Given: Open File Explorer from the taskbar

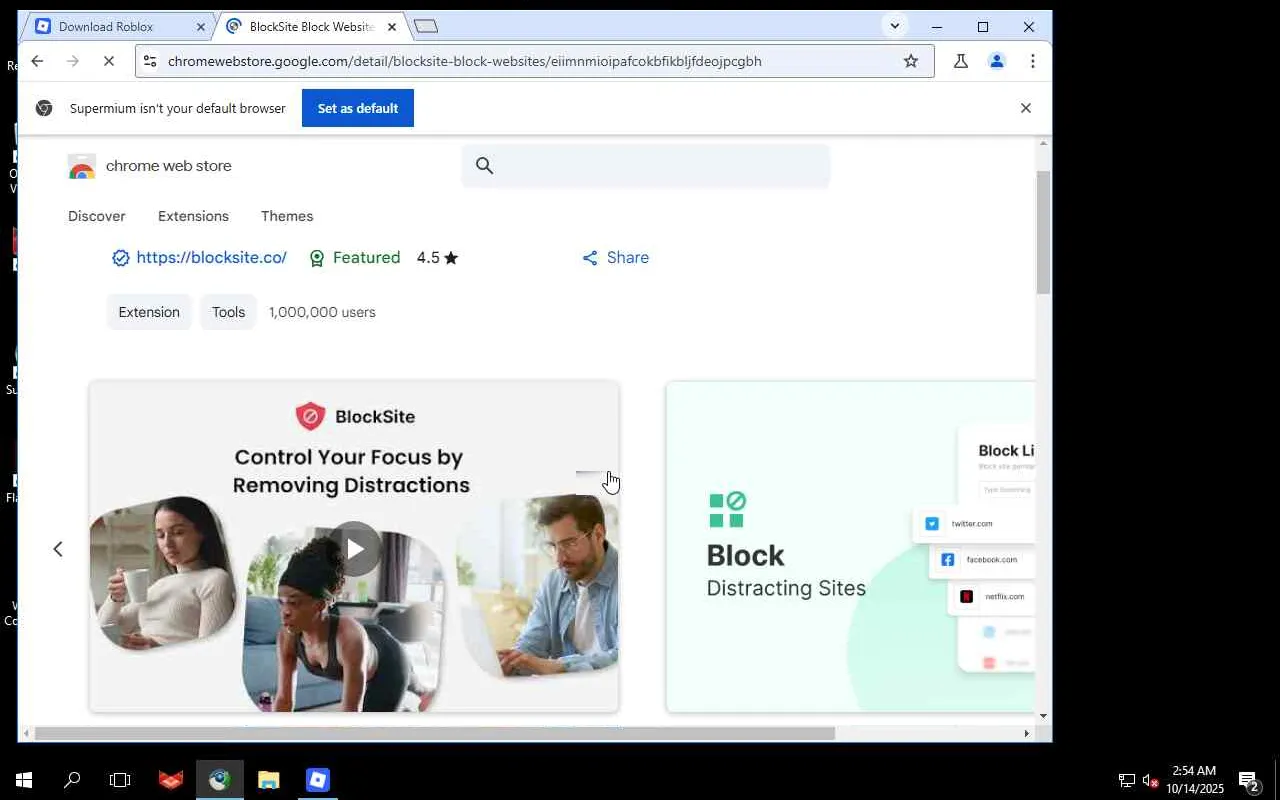Looking at the screenshot, I should [x=268, y=780].
